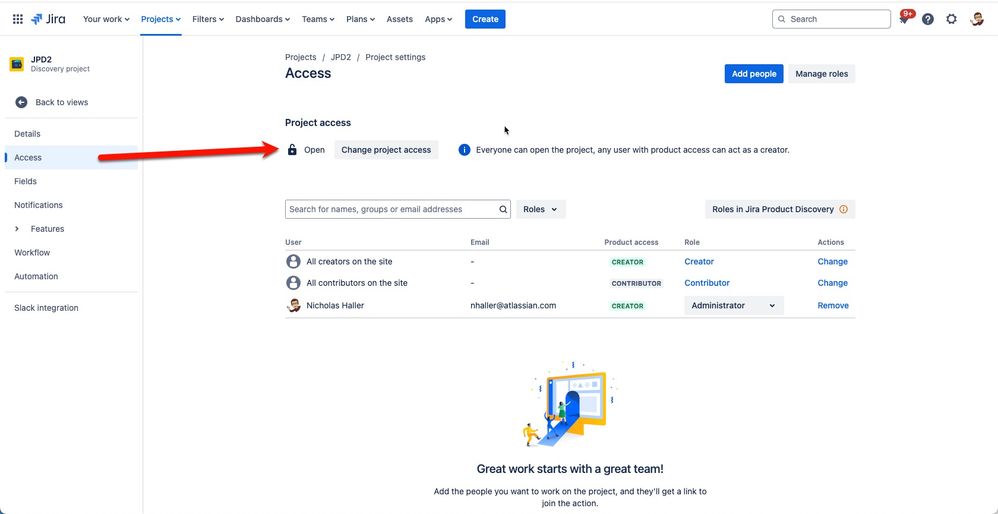This screenshot has width=998, height=514.
Task: Click the top Search field
Action: click(x=831, y=19)
